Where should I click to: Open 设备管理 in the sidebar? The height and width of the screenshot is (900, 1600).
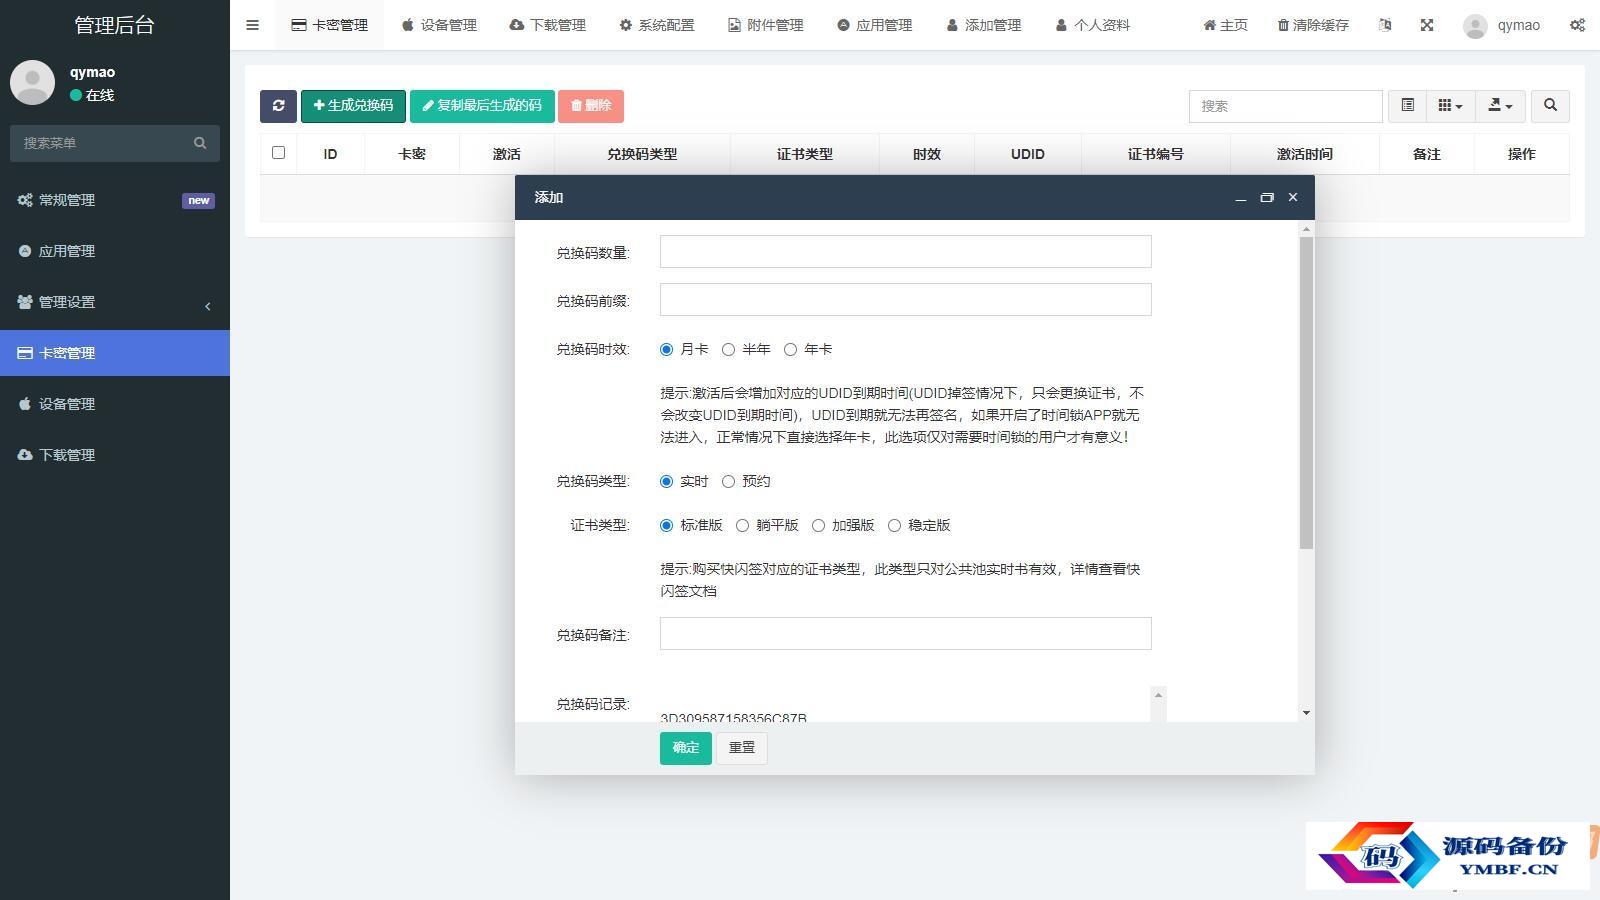click(x=115, y=404)
